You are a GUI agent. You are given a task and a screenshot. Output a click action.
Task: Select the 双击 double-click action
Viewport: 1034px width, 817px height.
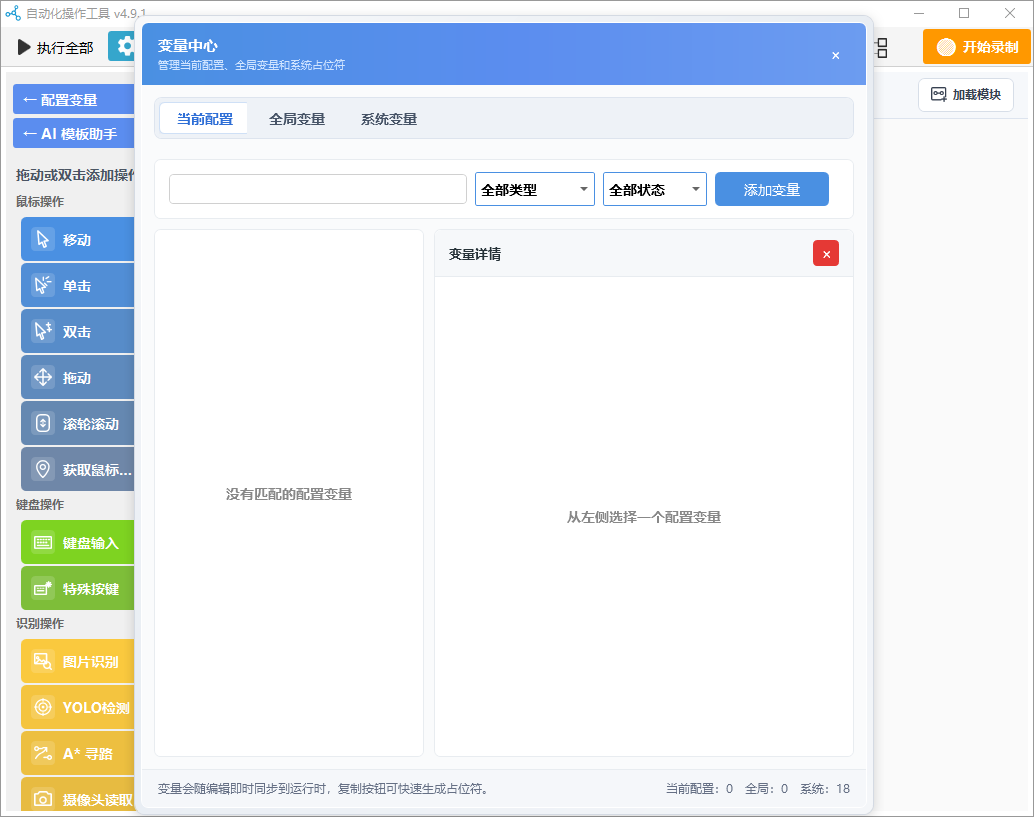point(78,332)
